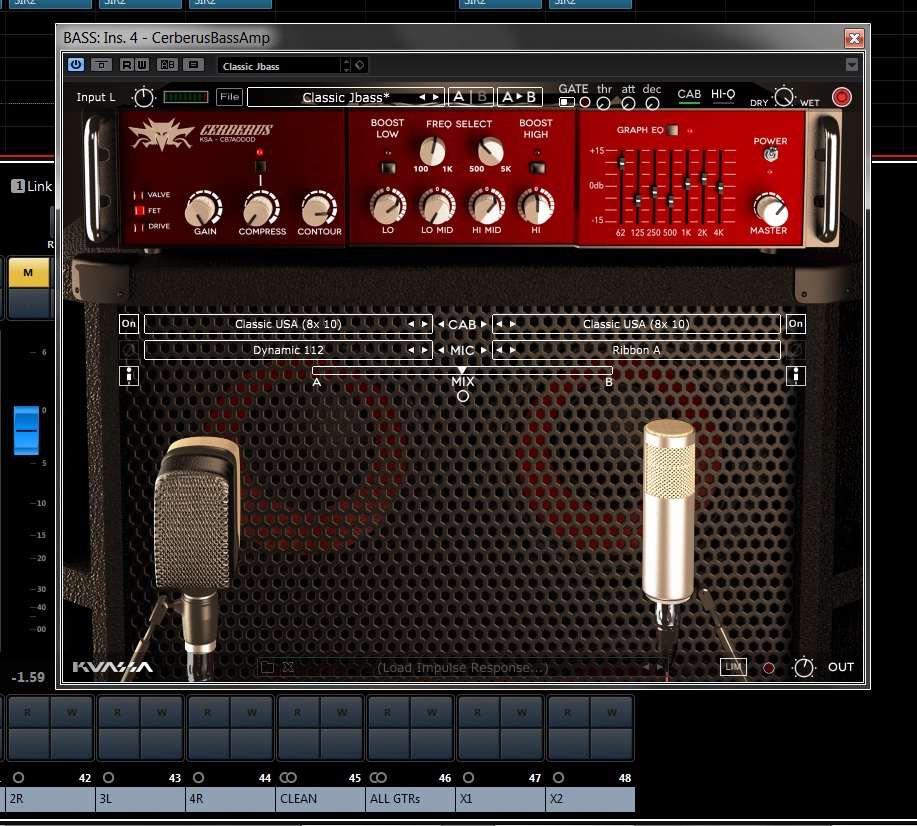Click the 1K graphic EQ slider
Viewport: 917px width, 826px height.
pos(688,184)
